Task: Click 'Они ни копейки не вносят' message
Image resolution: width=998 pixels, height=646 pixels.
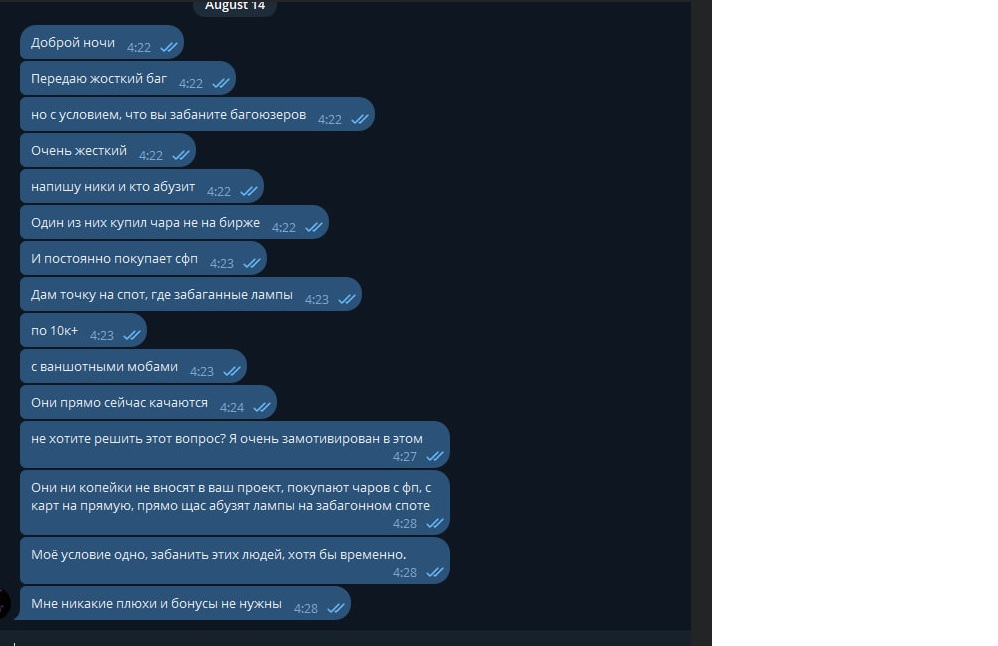Action: pos(235,503)
